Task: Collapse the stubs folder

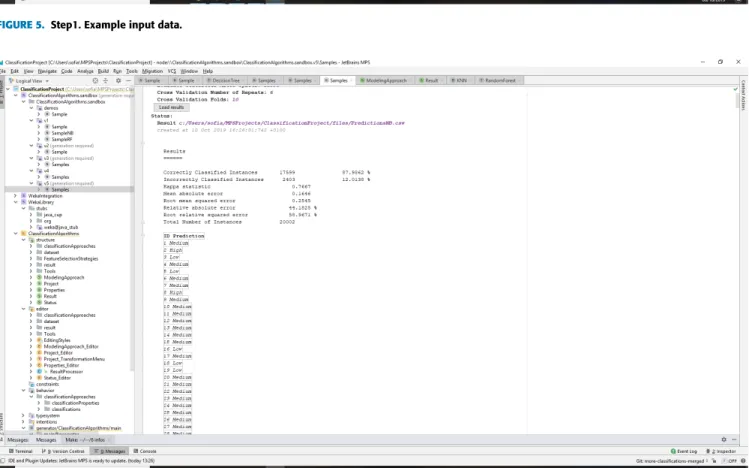Action: [x=23, y=208]
